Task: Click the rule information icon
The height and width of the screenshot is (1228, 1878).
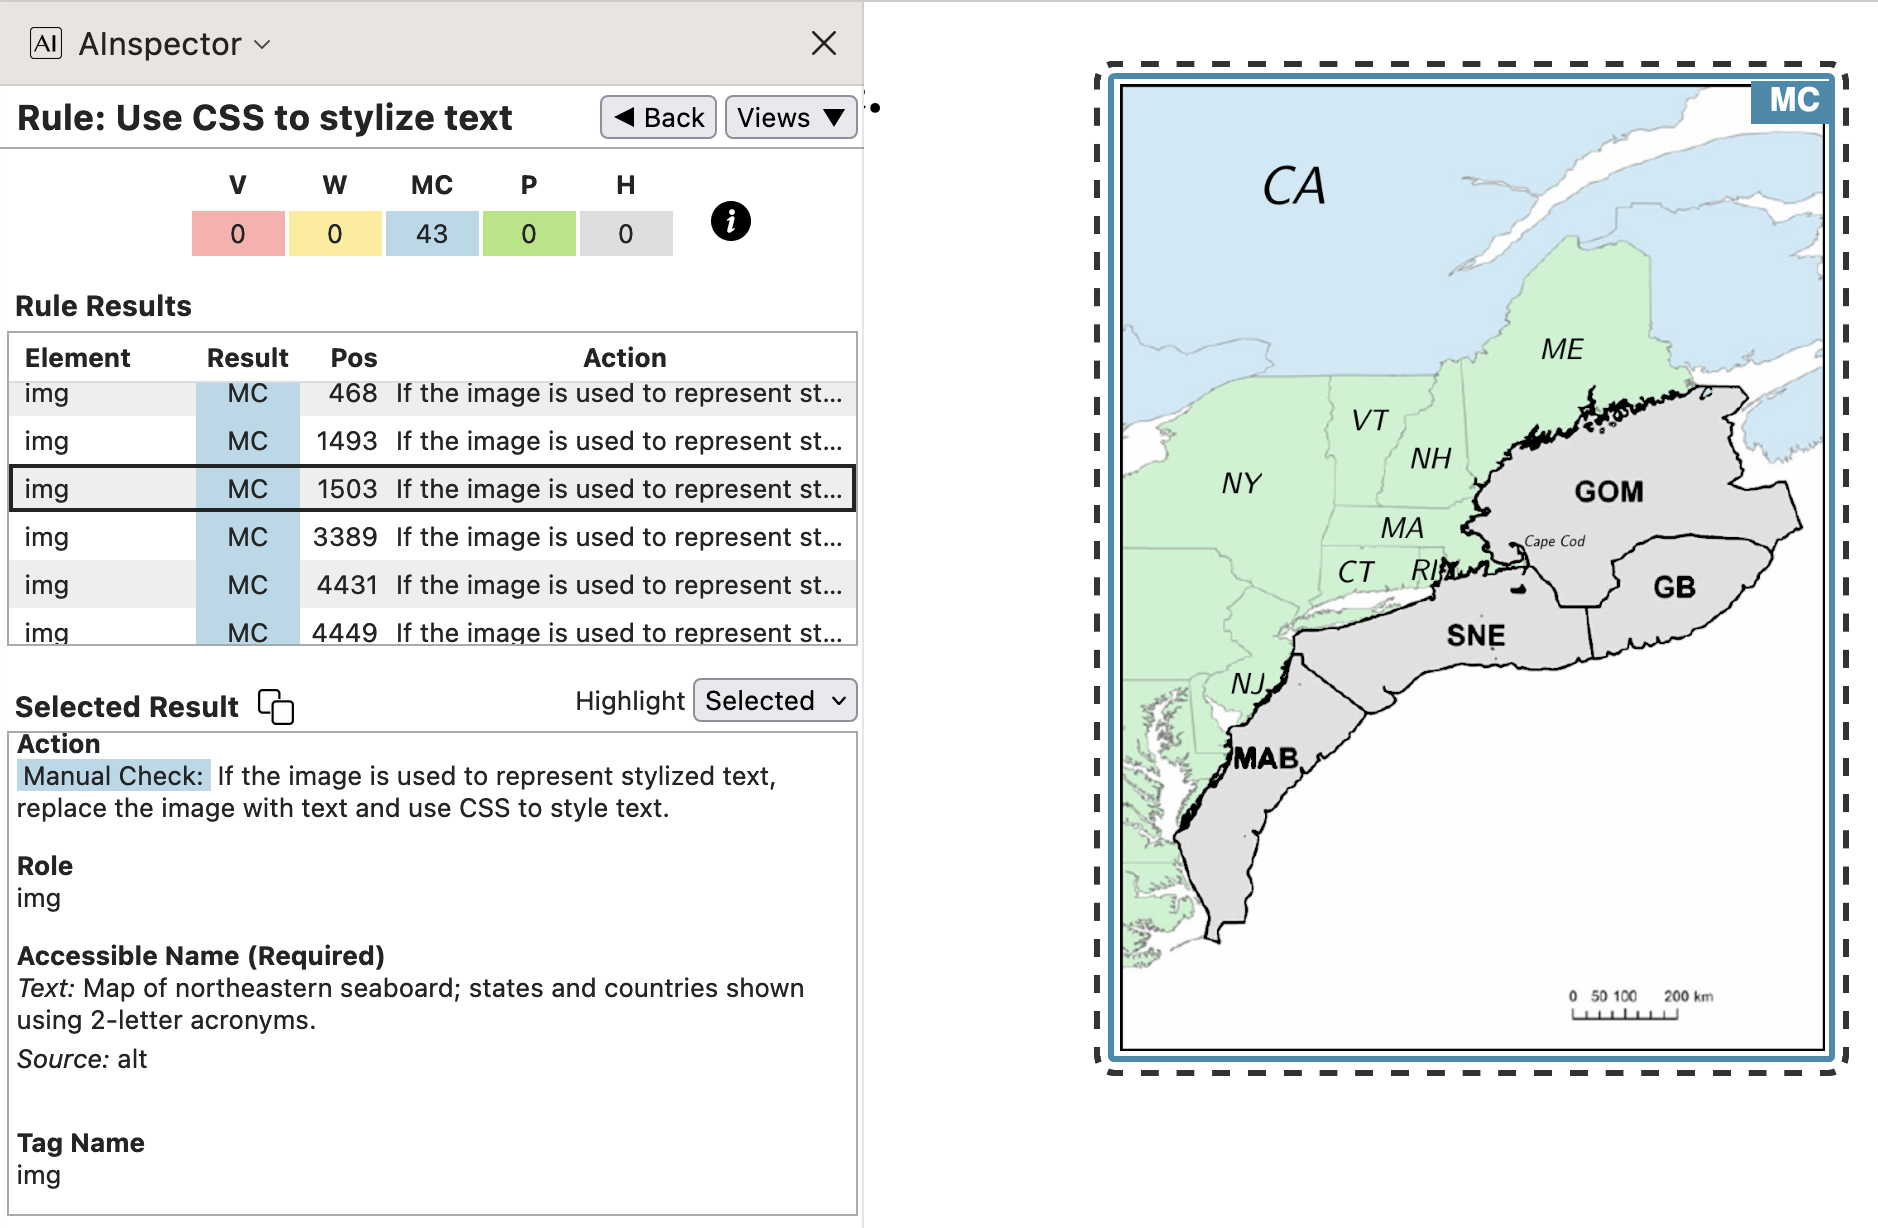Action: pyautogui.click(x=730, y=221)
